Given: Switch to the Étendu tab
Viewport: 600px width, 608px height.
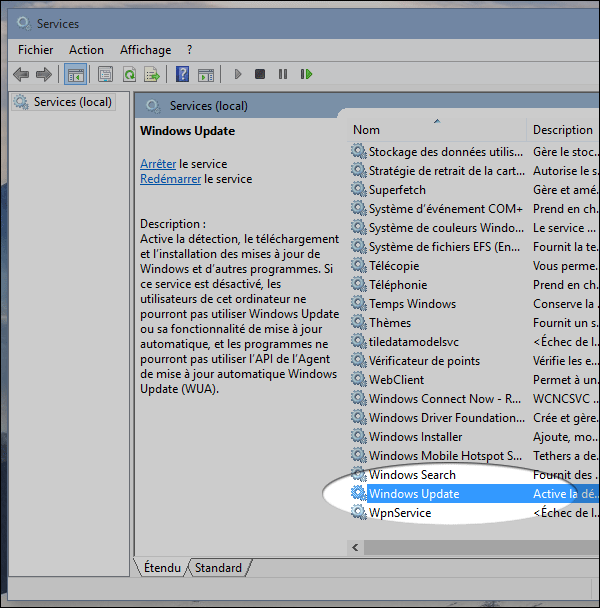Looking at the screenshot, I should pos(162,568).
